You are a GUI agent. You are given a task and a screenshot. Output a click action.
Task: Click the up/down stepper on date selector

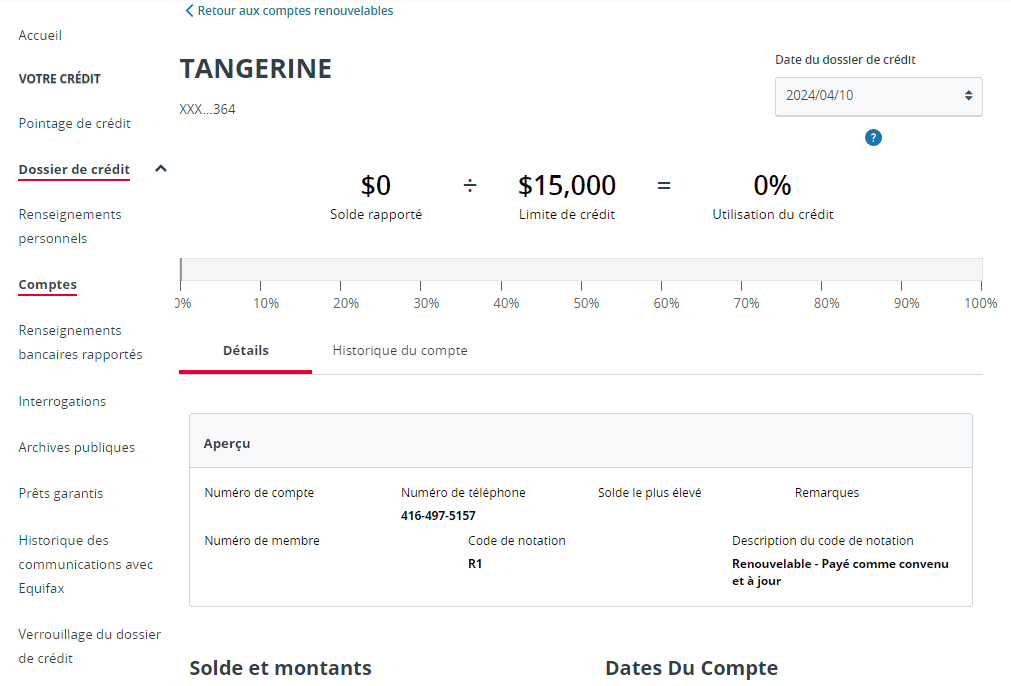click(x=968, y=96)
